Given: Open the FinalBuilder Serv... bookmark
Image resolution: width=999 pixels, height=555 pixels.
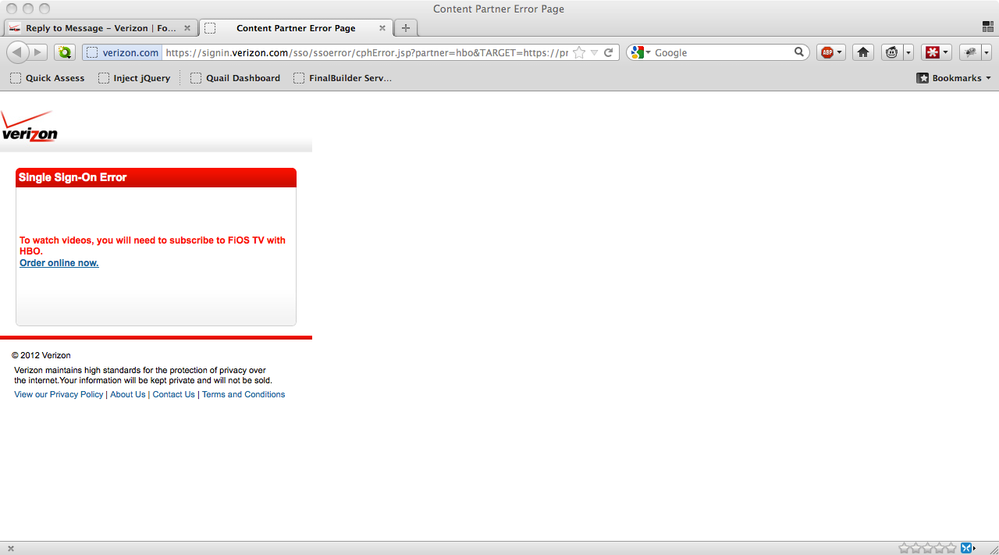Looking at the screenshot, I should click(343, 78).
